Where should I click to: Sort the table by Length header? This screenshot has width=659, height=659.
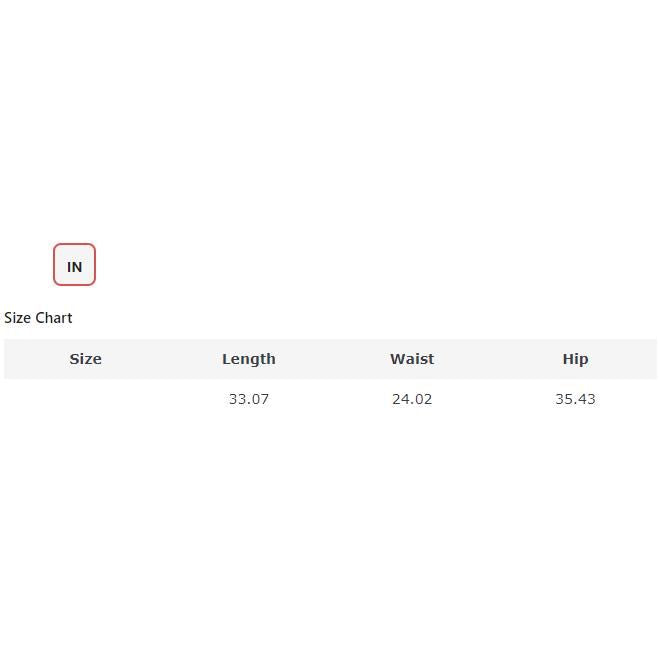[248, 359]
